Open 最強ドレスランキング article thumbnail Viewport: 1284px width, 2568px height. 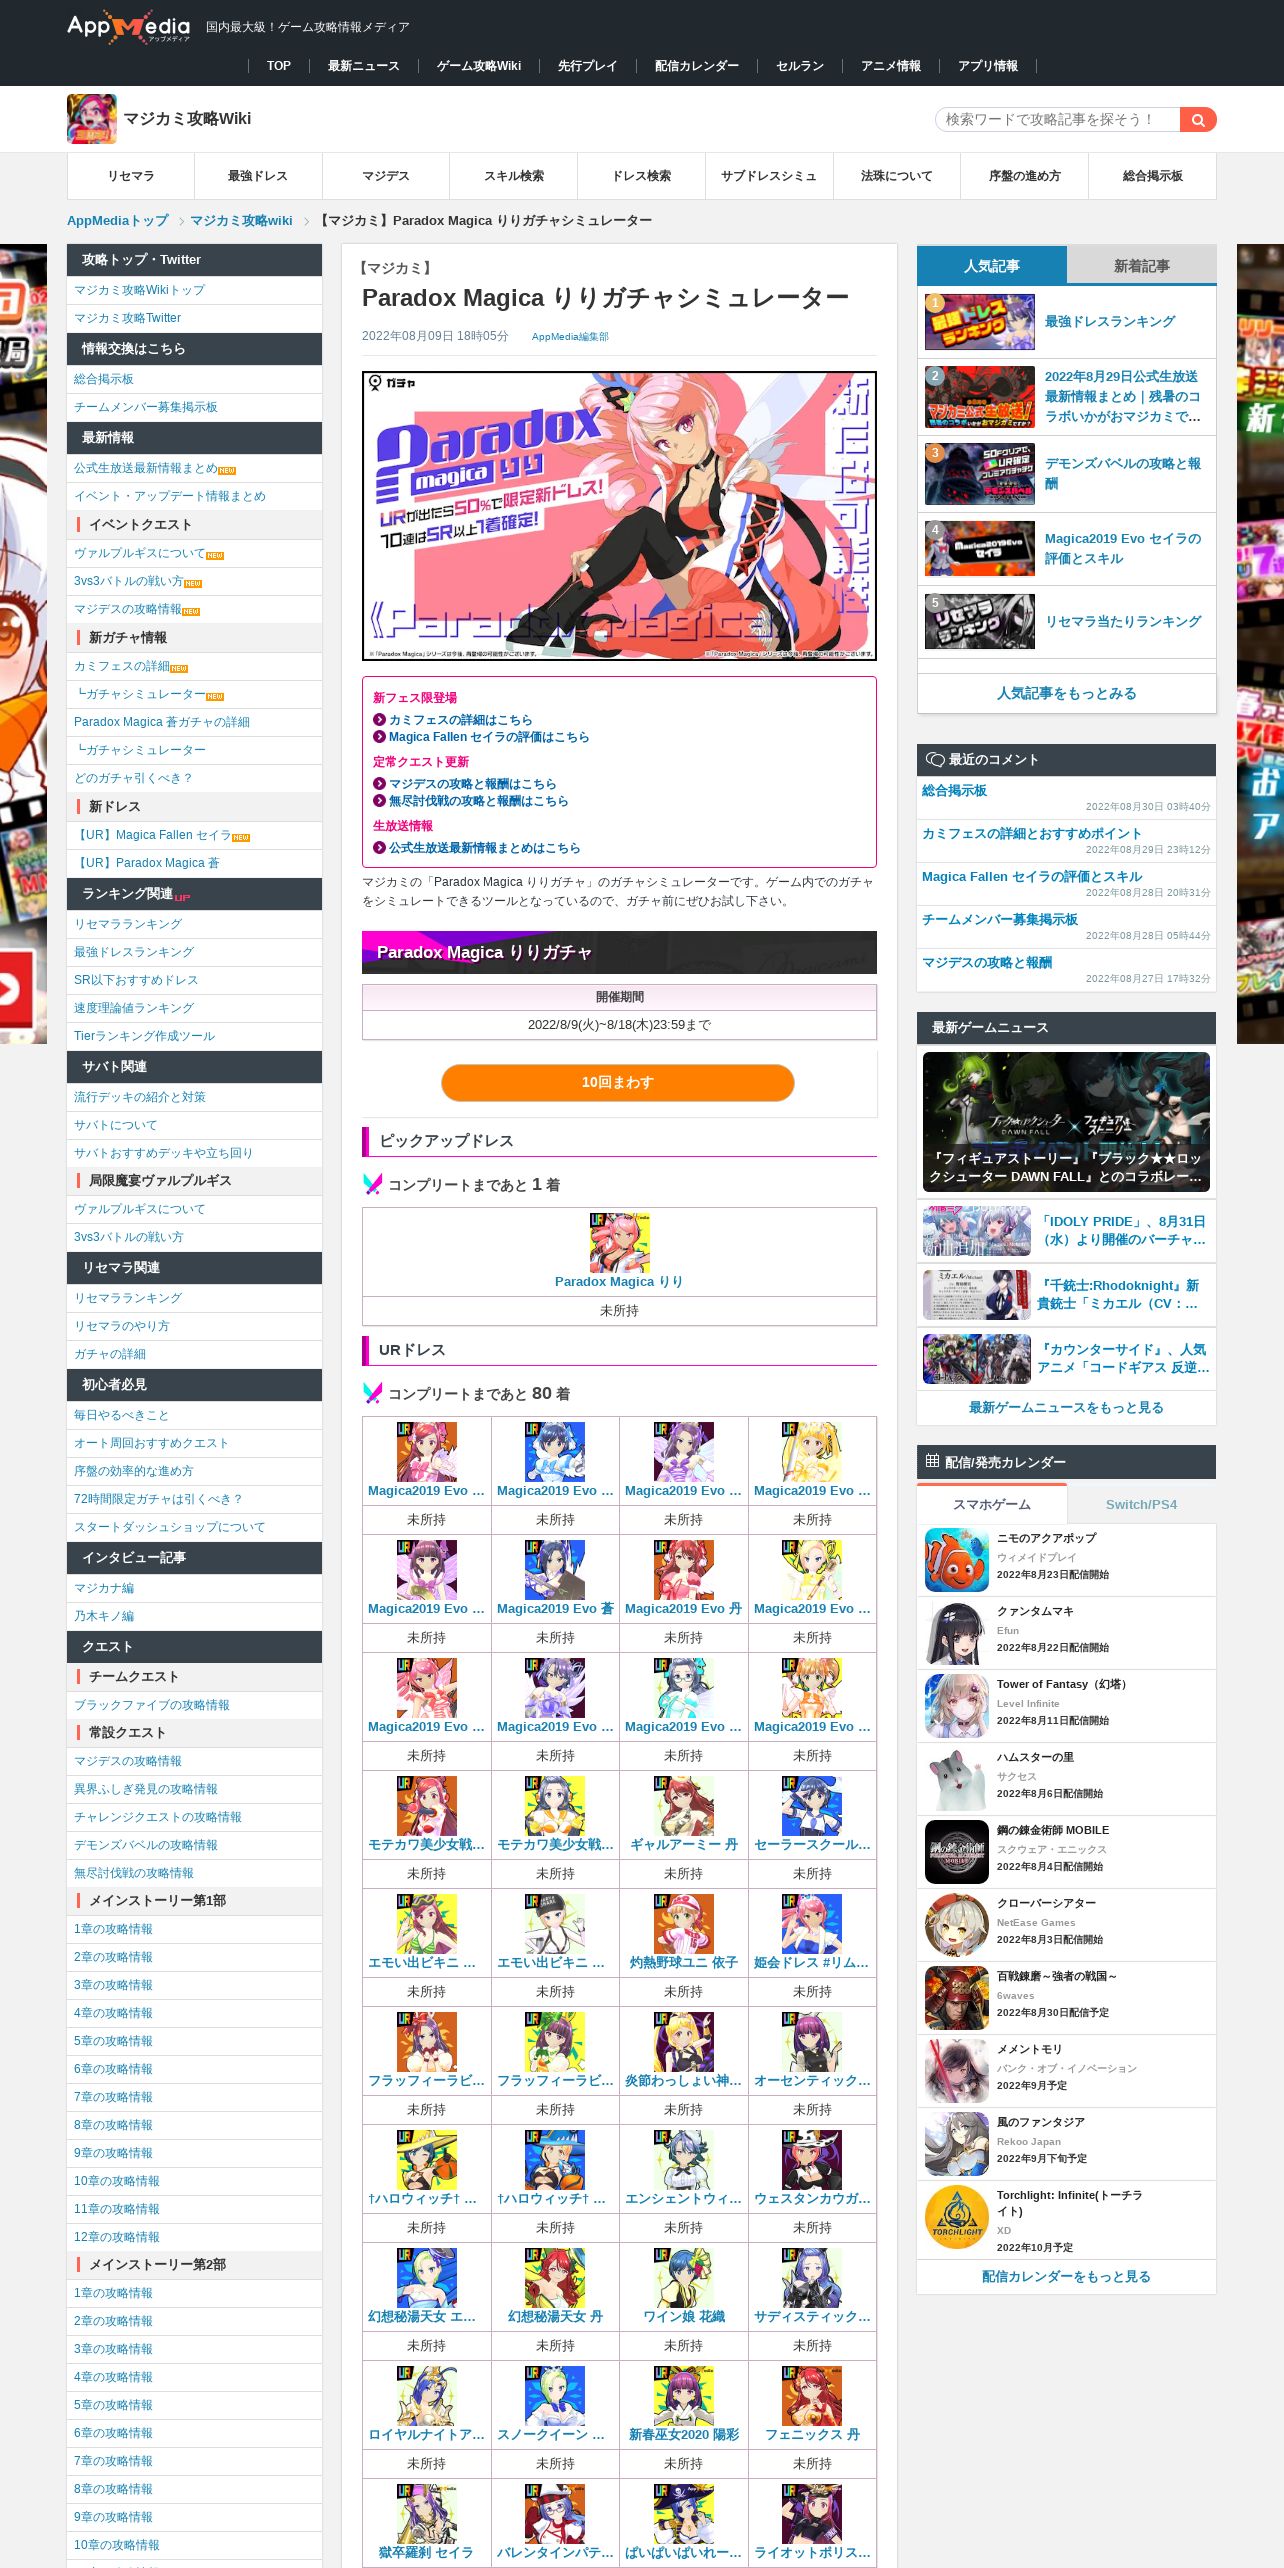980,321
